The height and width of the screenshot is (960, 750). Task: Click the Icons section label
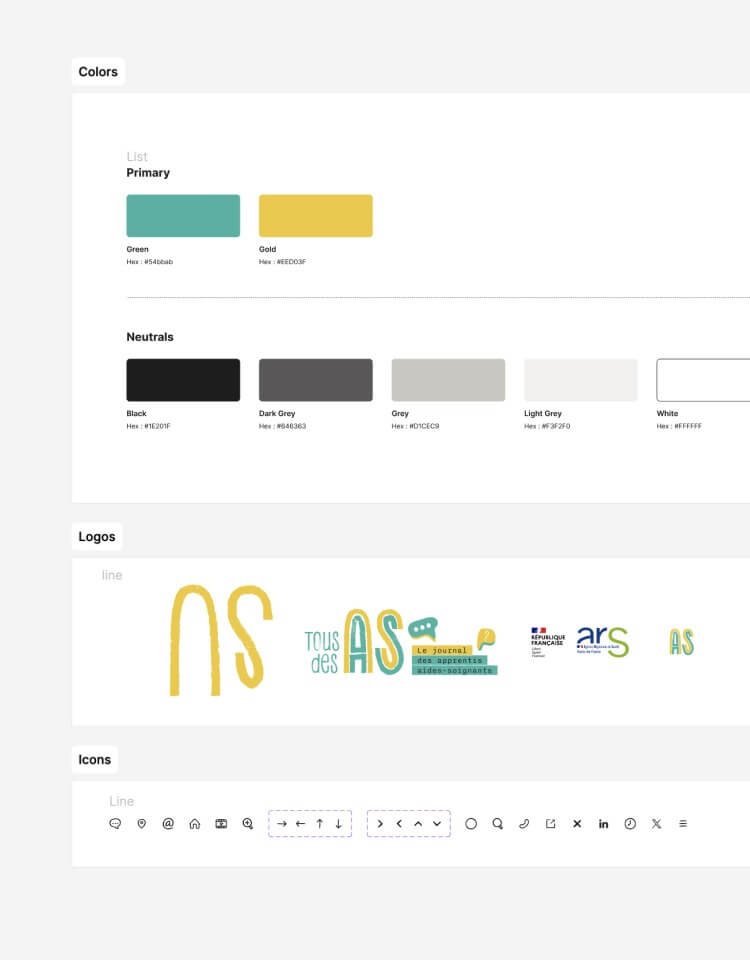click(x=95, y=759)
